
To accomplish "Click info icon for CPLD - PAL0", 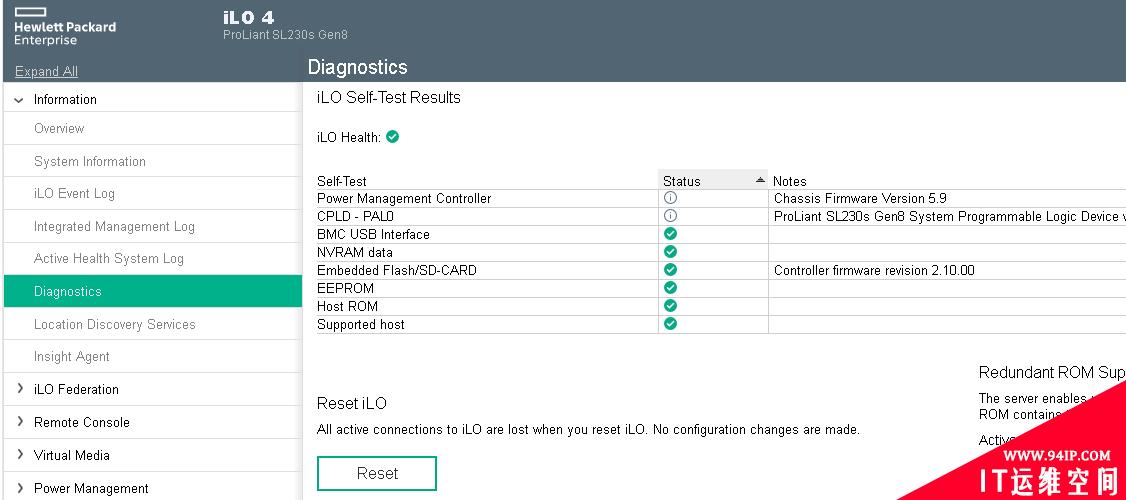I will click(671, 216).
